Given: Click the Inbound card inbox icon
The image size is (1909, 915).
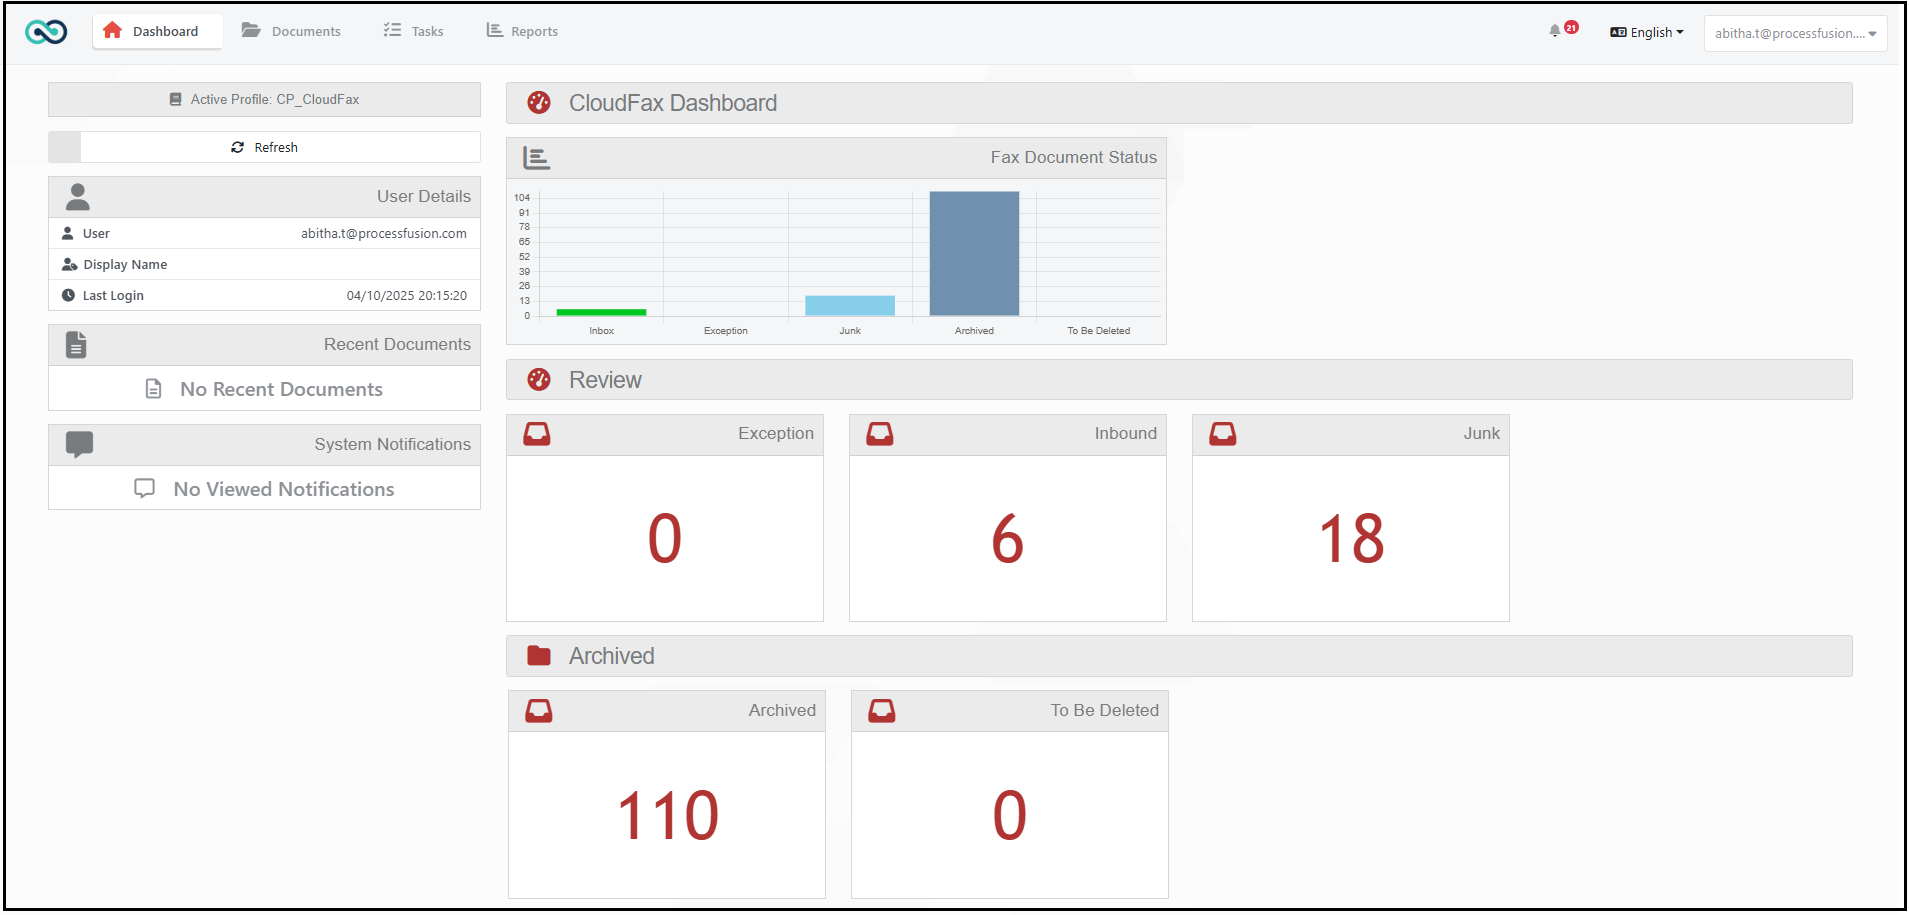Looking at the screenshot, I should coord(880,434).
